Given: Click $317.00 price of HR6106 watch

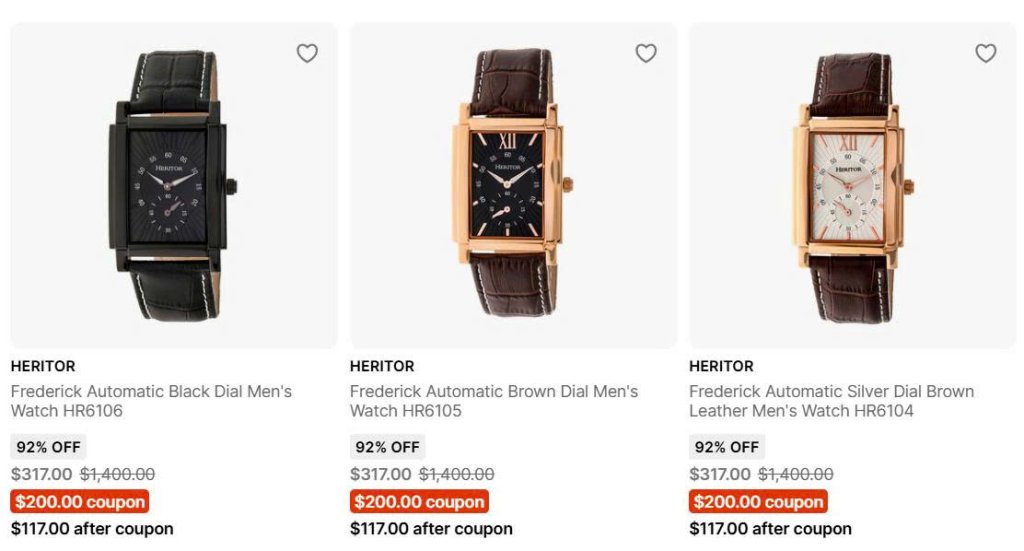Looking at the screenshot, I should point(41,474).
